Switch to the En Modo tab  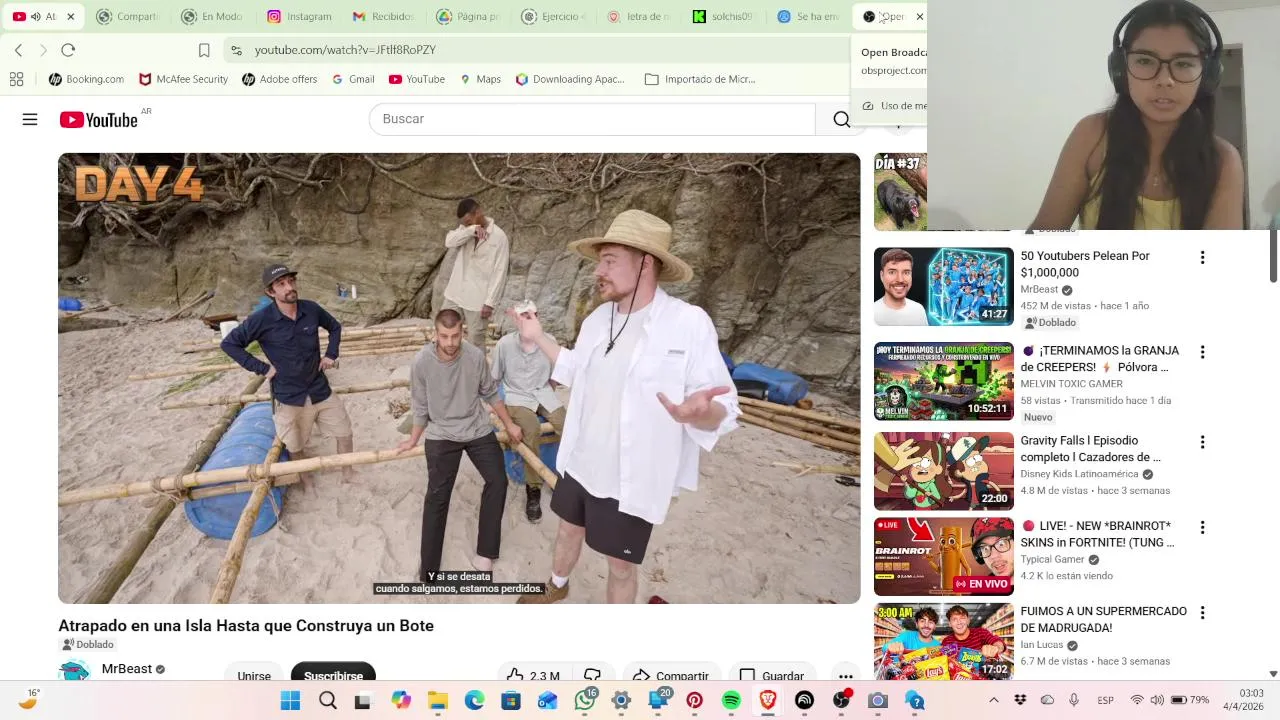[213, 16]
